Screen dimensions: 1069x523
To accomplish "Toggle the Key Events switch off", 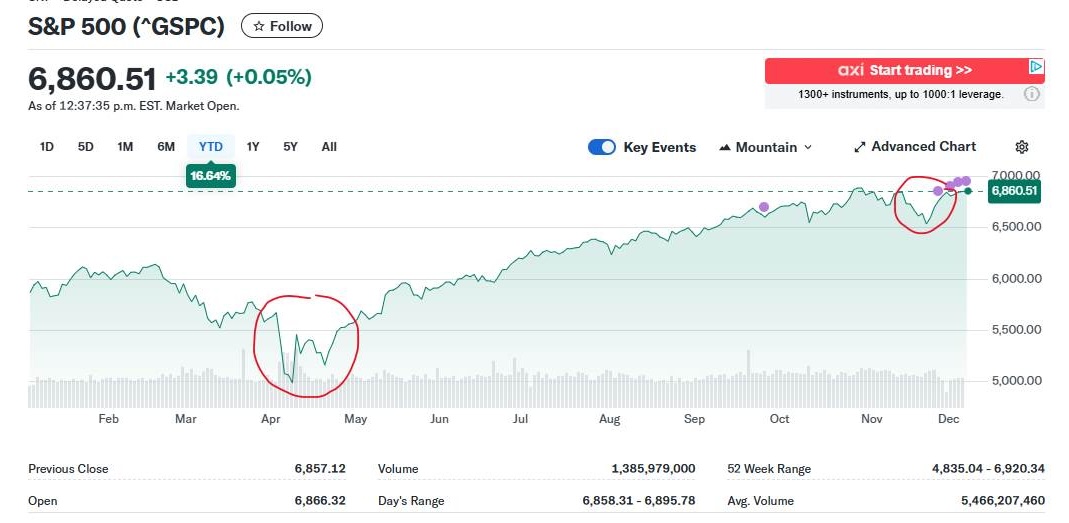I will click(x=602, y=147).
